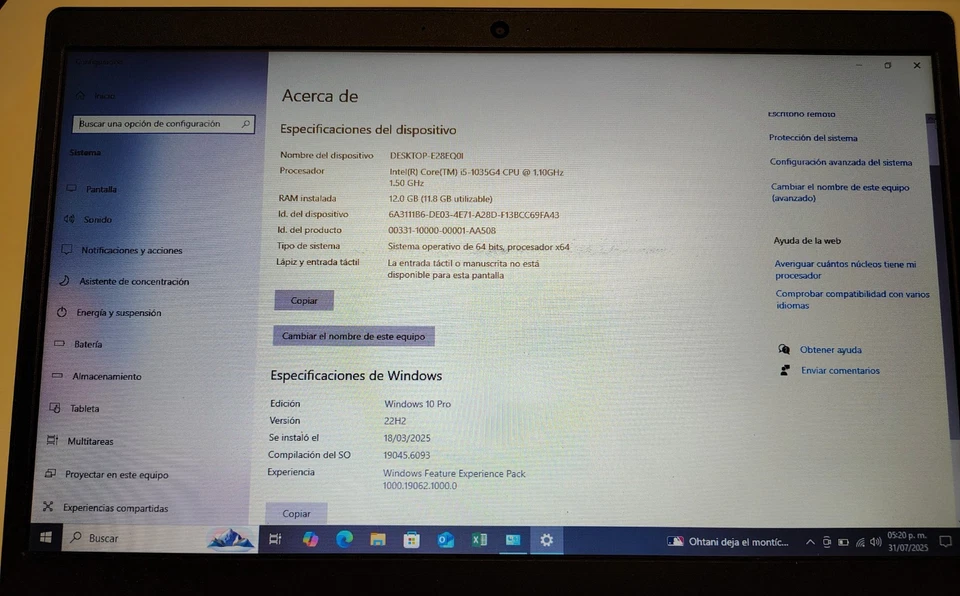The image size is (960, 596).
Task: Click Cambiar el nombre de este equipo button
Action: [353, 336]
